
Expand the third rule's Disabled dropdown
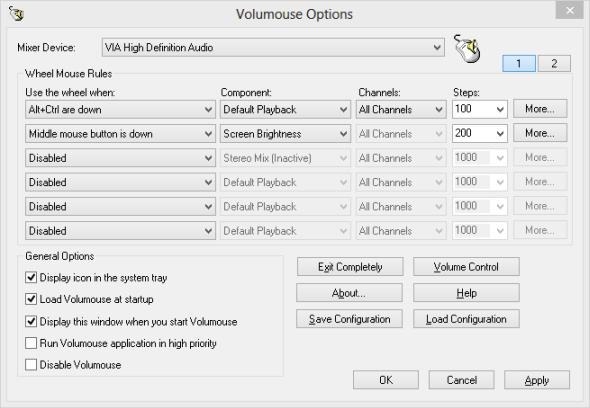point(120,158)
